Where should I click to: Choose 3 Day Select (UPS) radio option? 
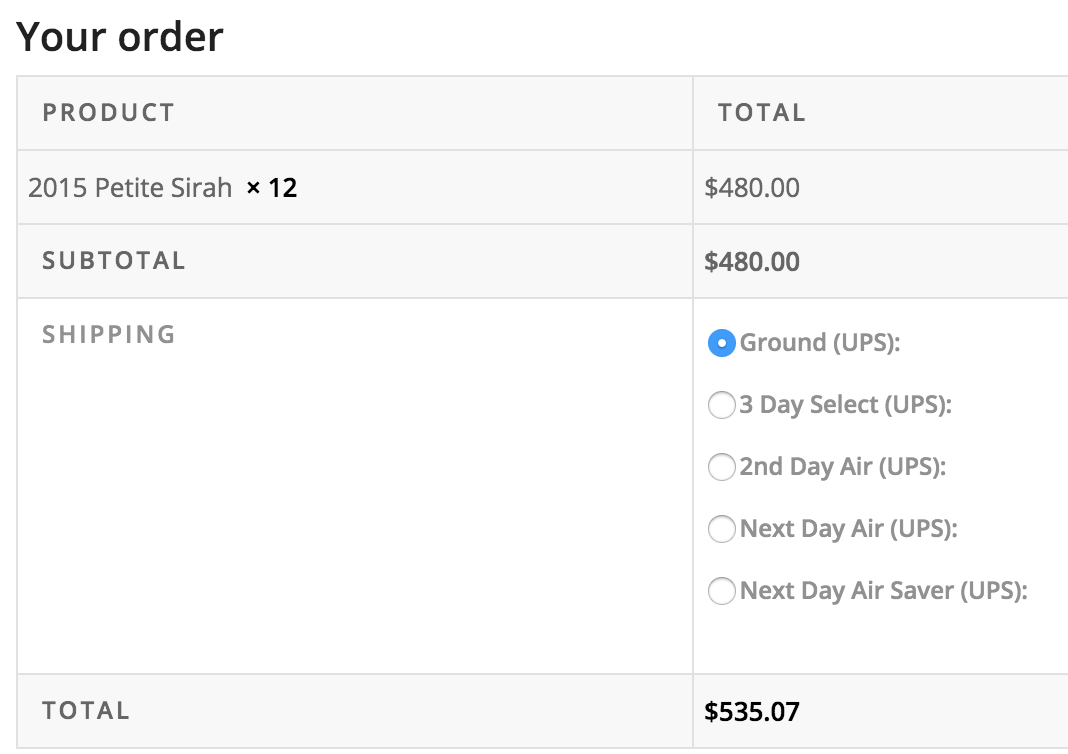pos(721,405)
